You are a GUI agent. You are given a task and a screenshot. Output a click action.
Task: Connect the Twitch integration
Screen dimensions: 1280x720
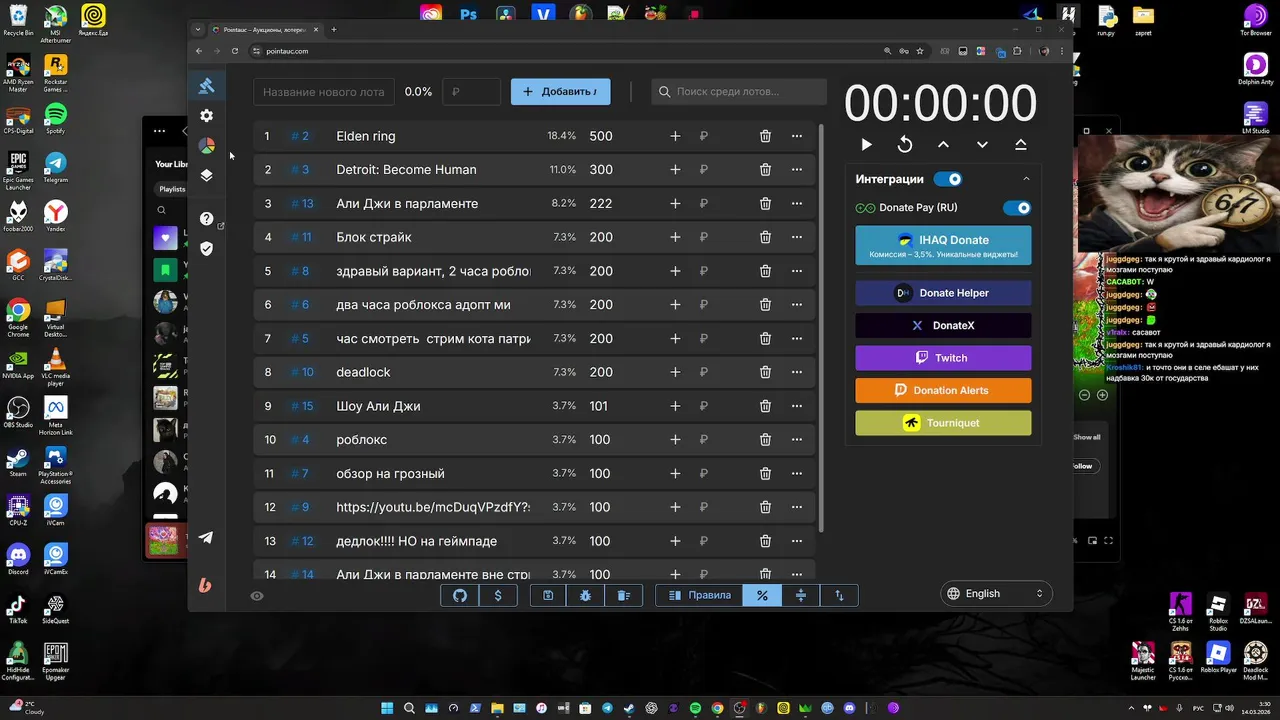click(943, 358)
